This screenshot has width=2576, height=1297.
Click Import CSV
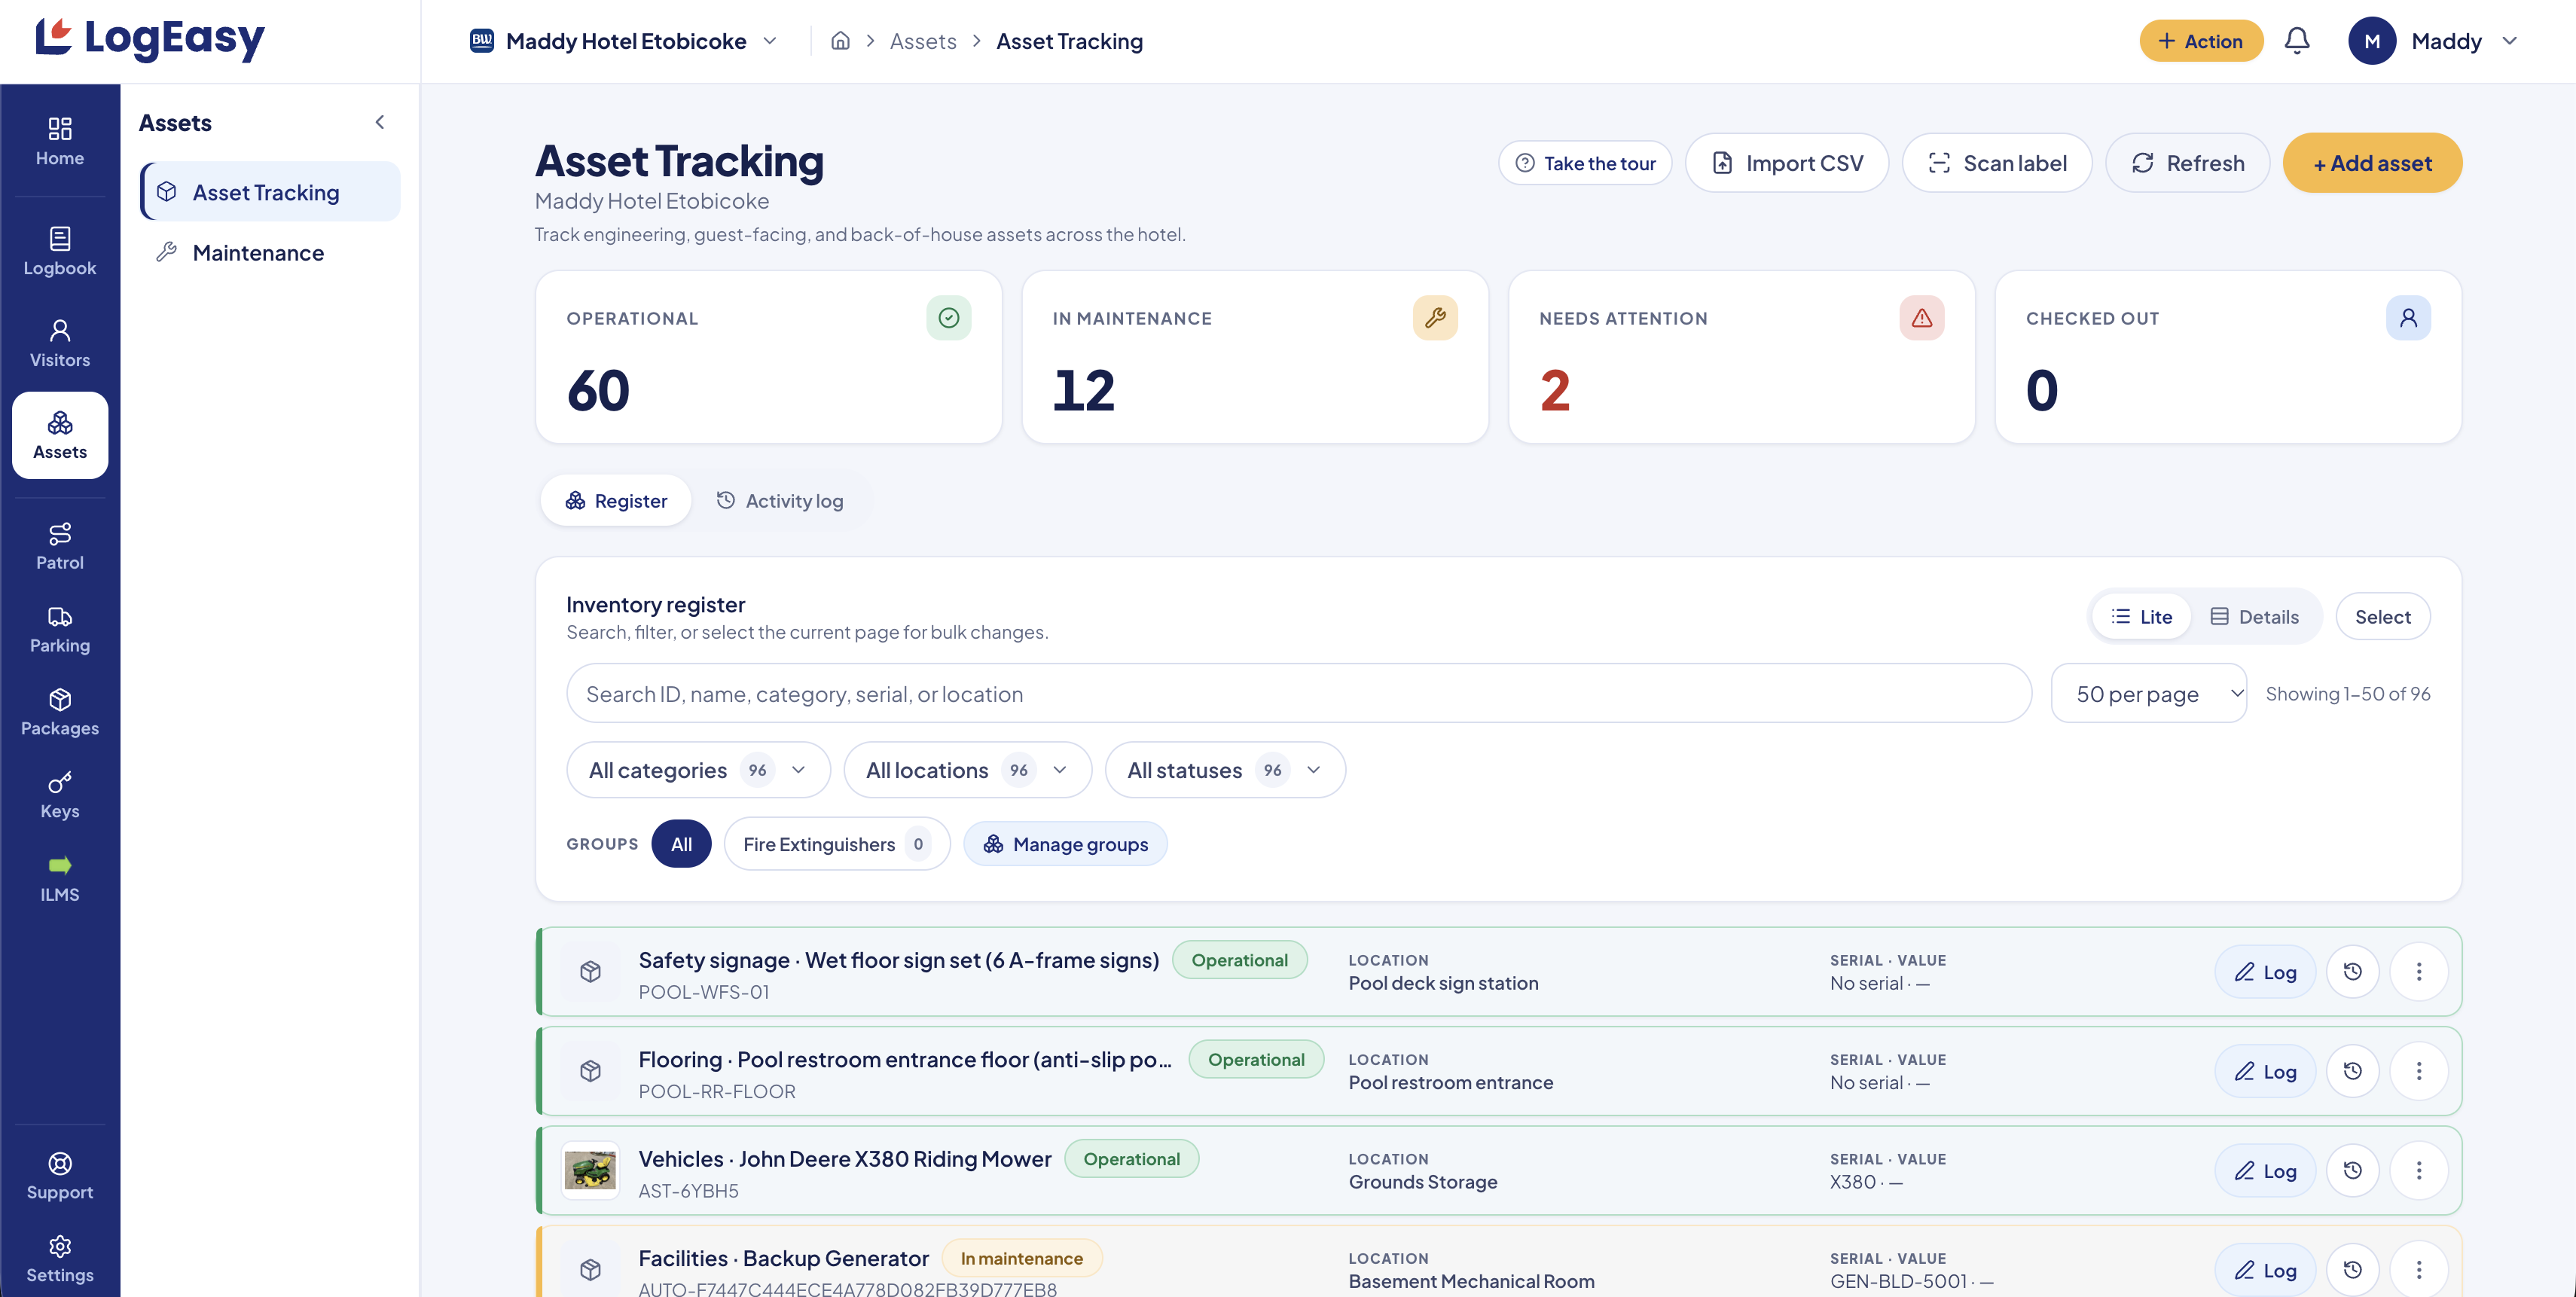[1786, 163]
